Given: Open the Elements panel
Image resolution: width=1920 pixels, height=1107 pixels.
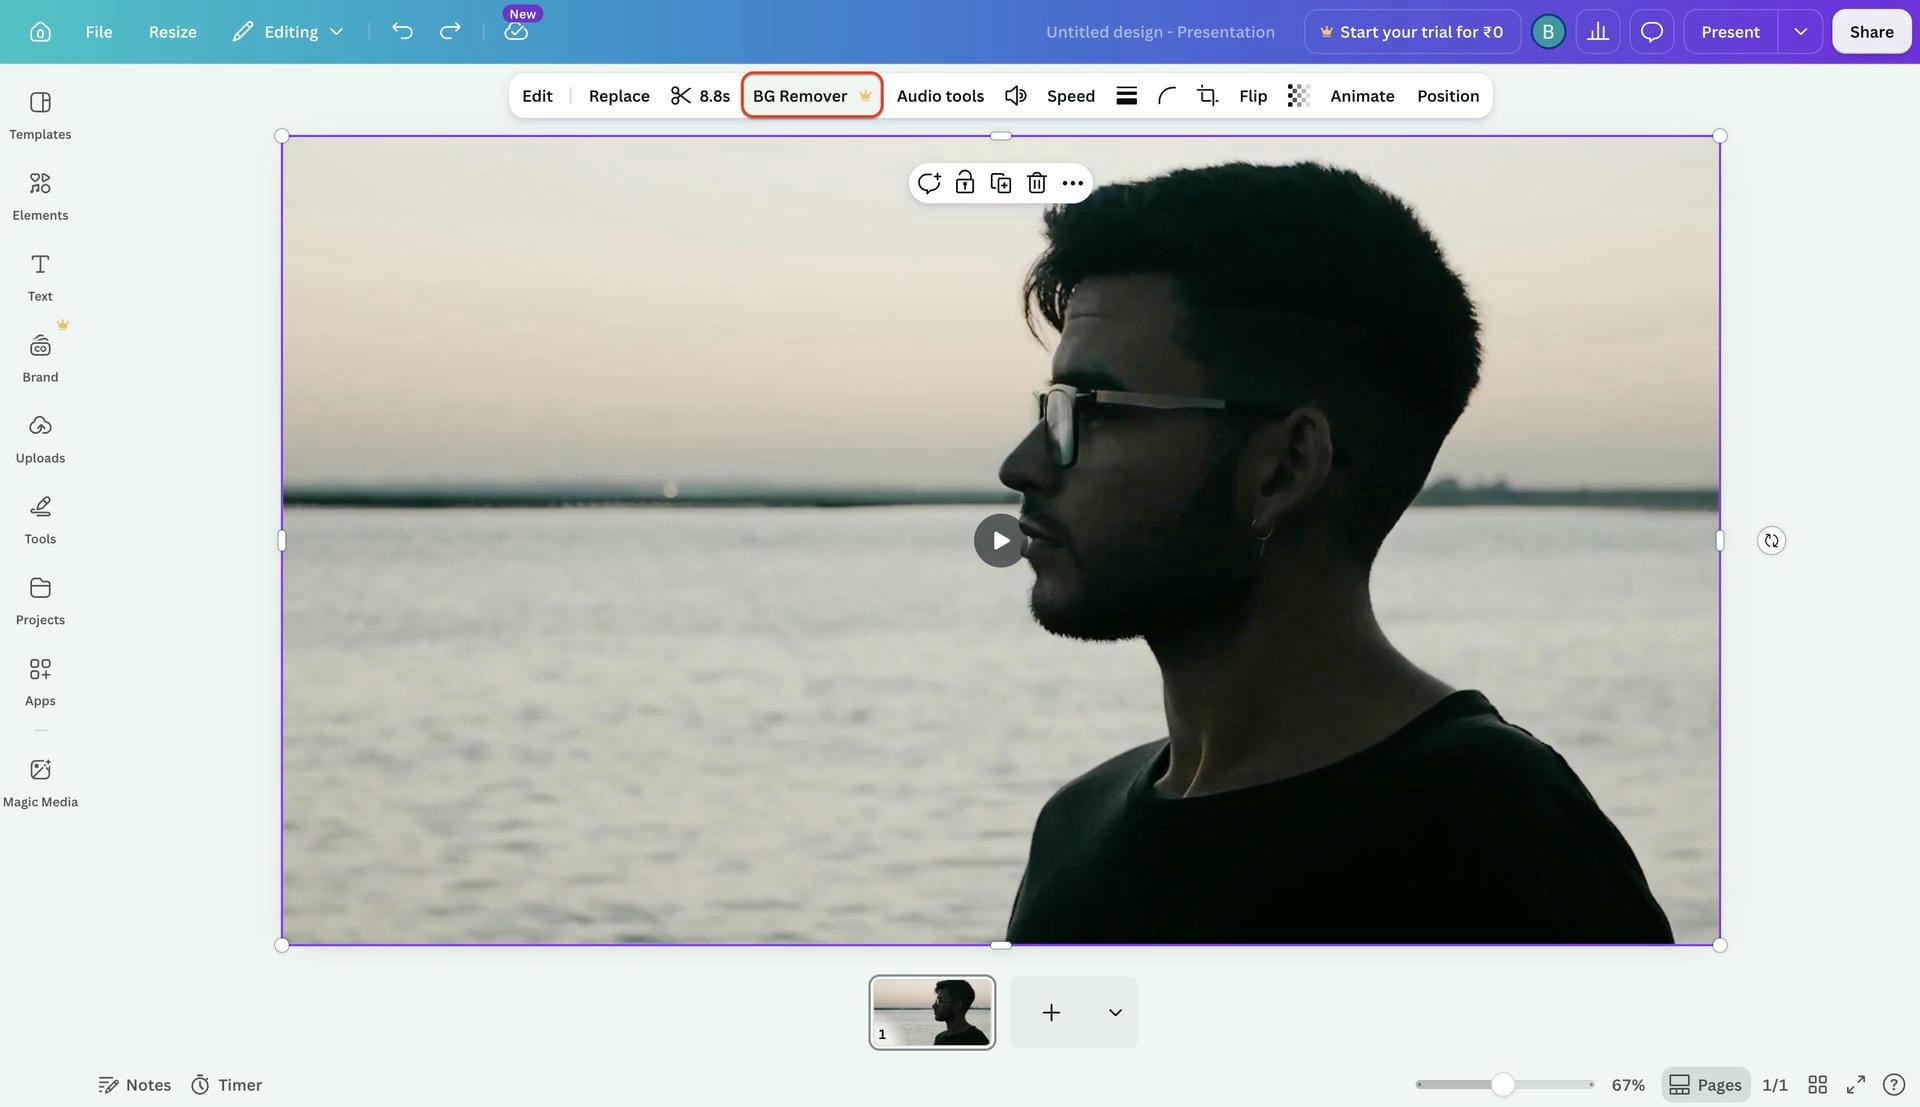Looking at the screenshot, I should [40, 197].
